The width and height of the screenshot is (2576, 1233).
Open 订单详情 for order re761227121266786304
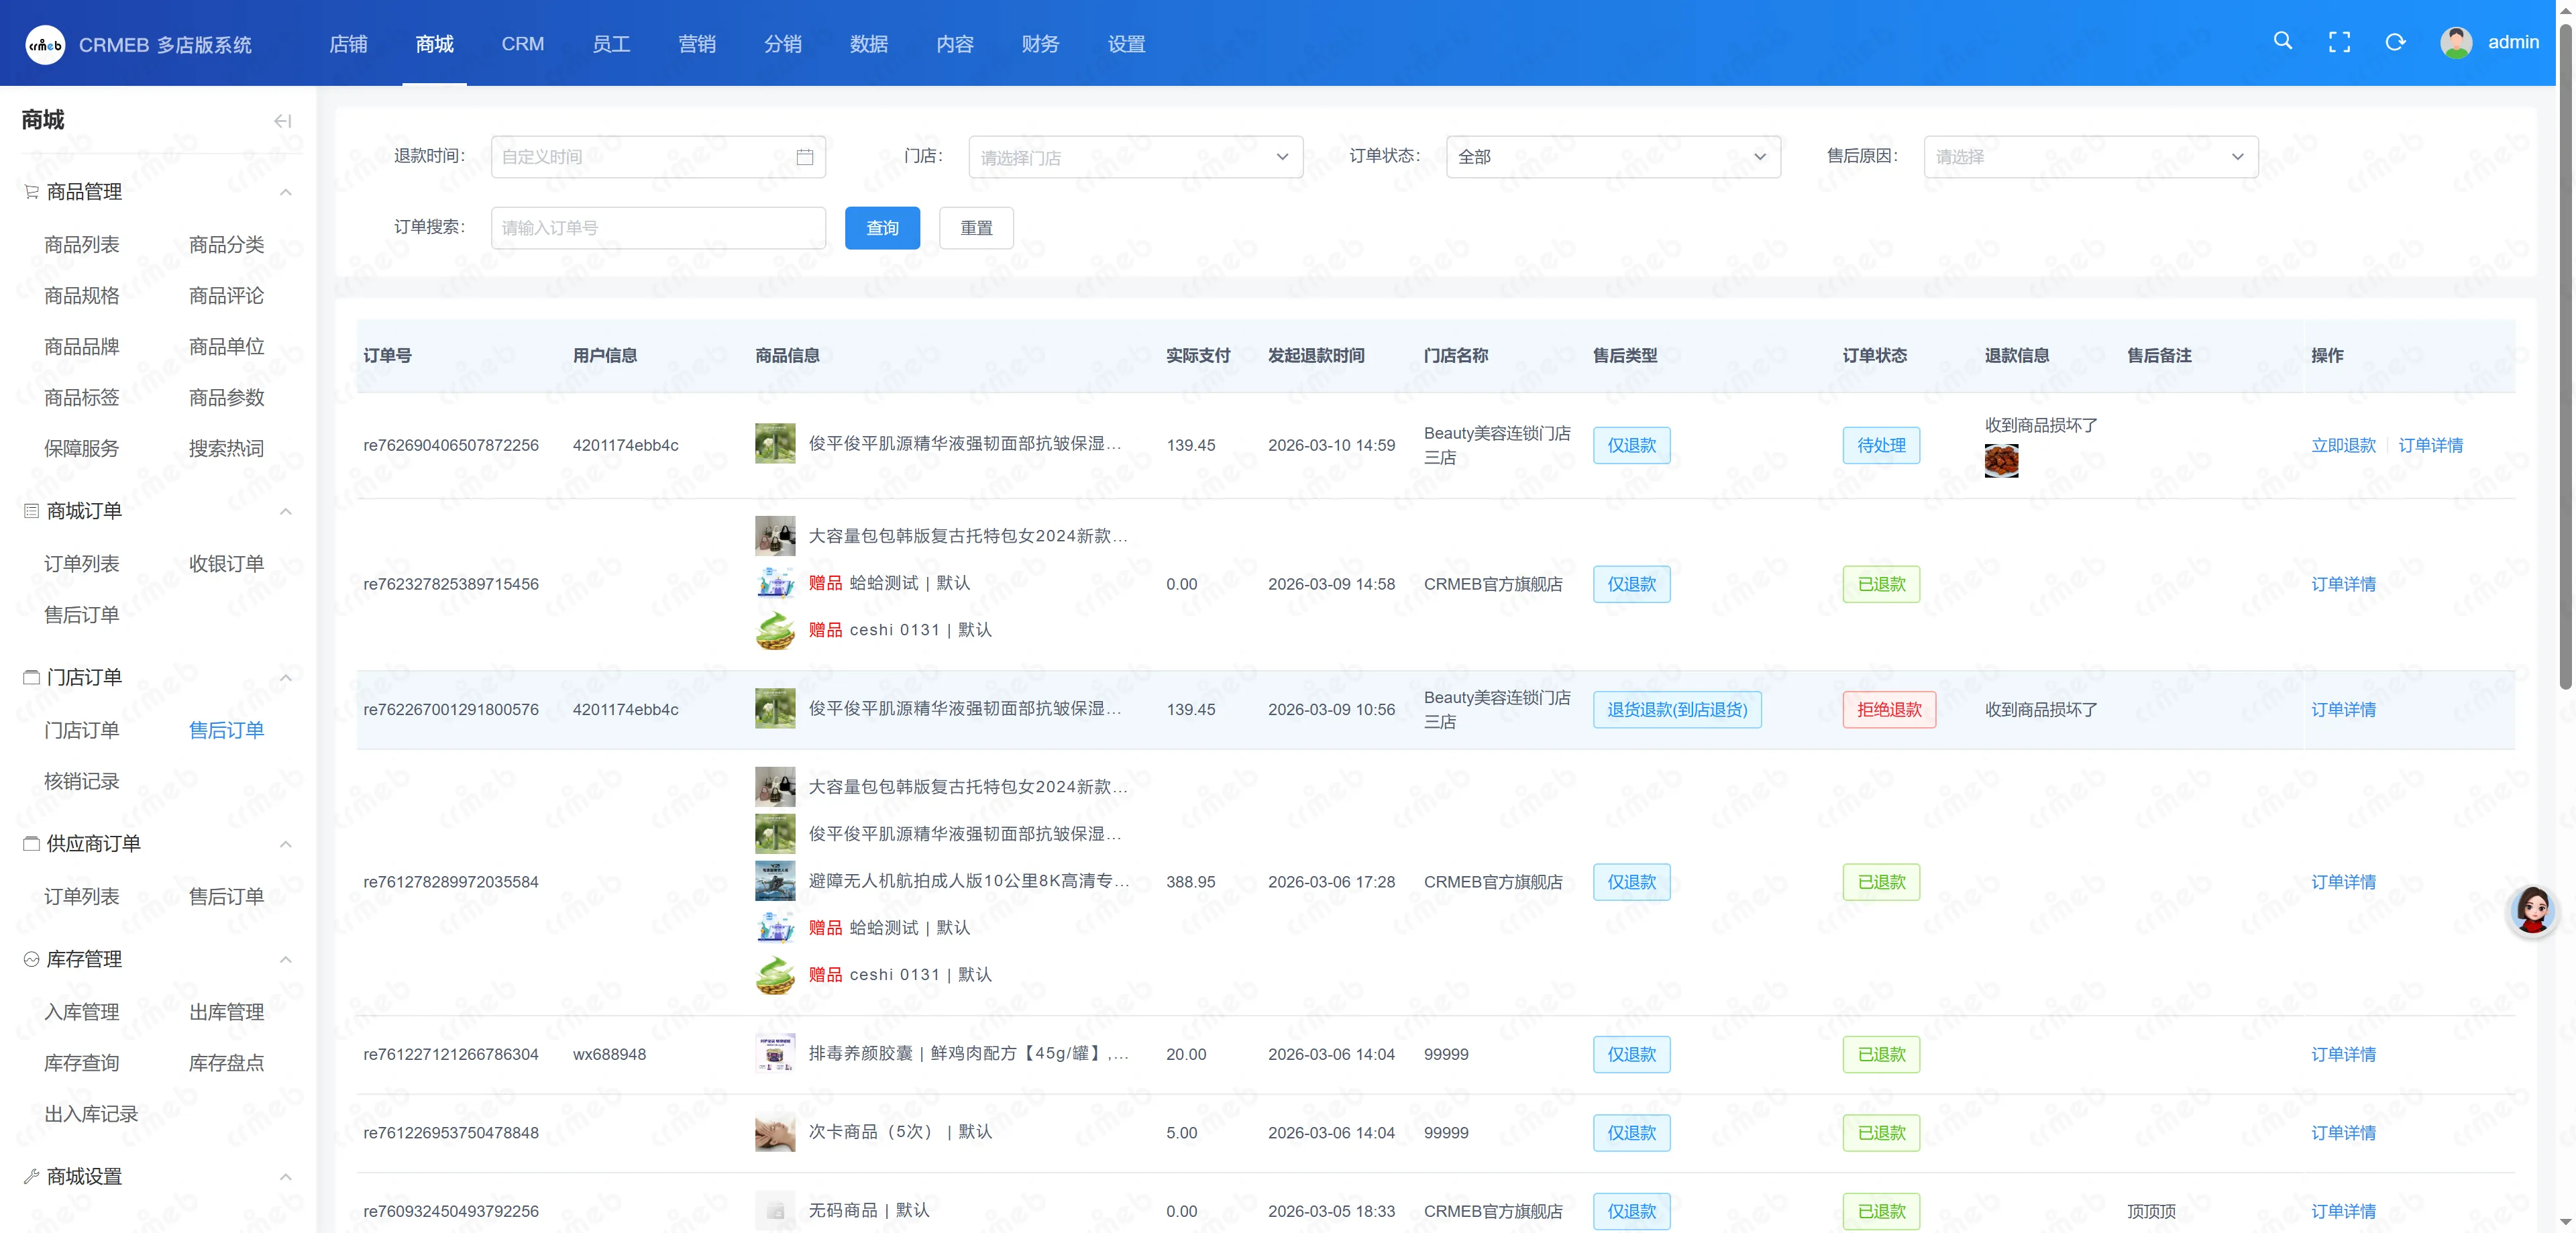click(2343, 1054)
